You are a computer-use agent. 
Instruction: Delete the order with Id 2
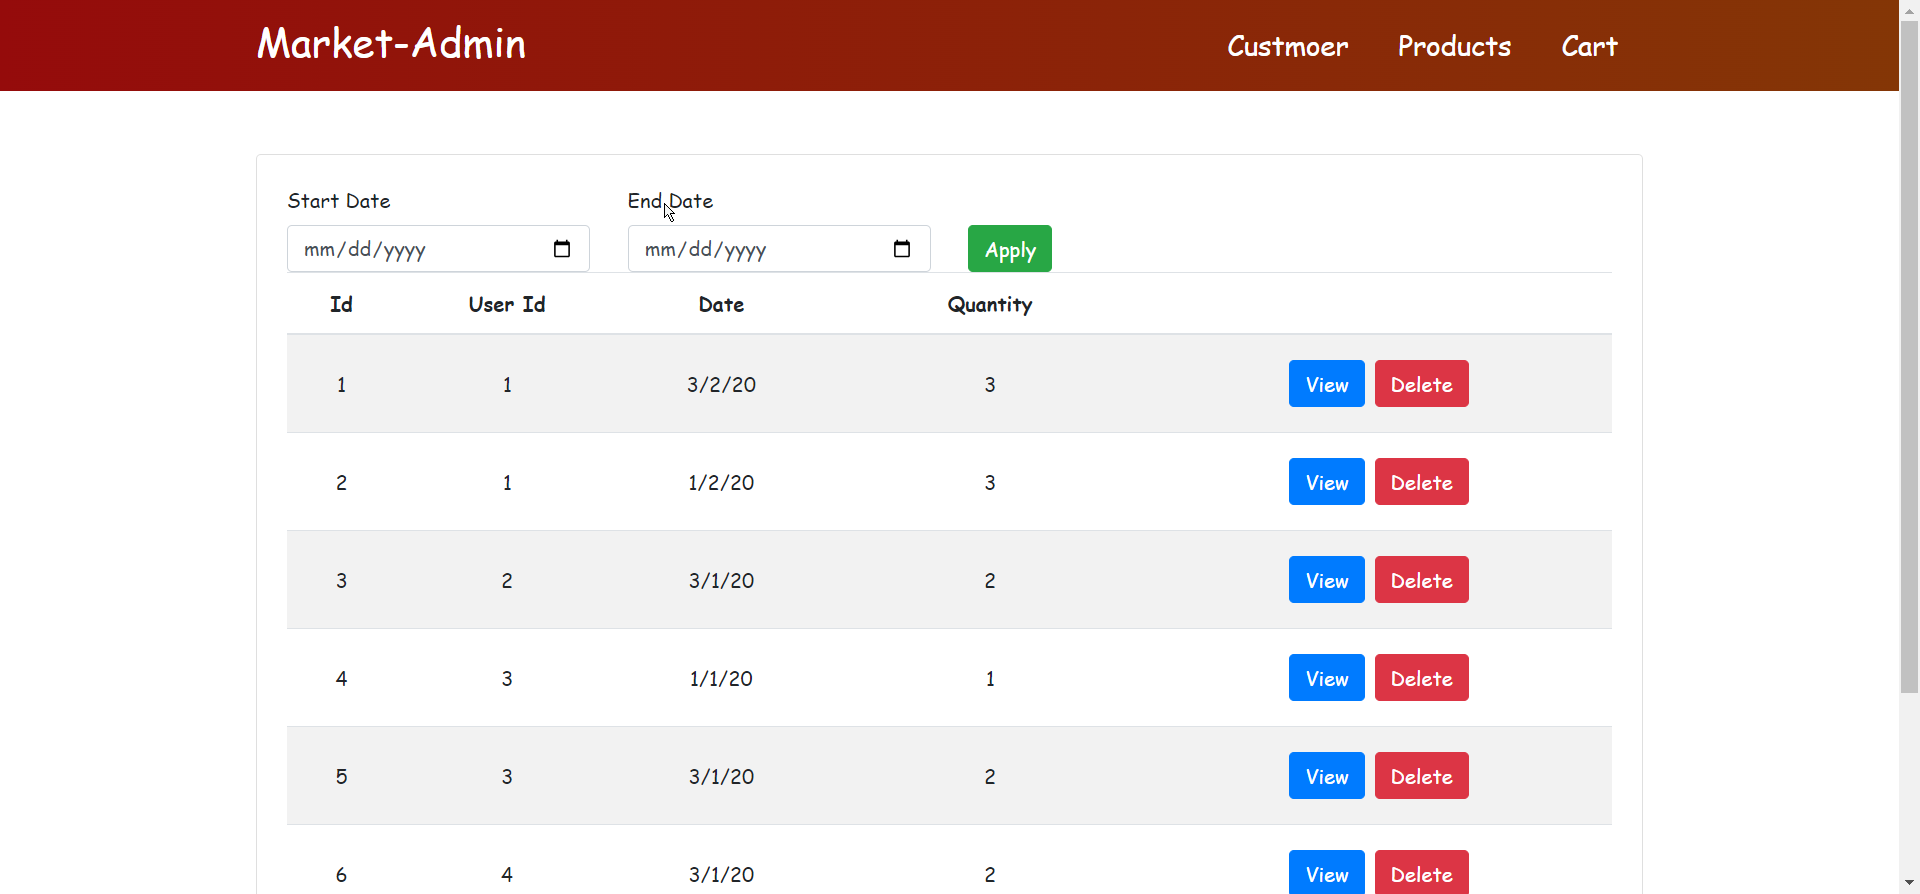point(1421,482)
